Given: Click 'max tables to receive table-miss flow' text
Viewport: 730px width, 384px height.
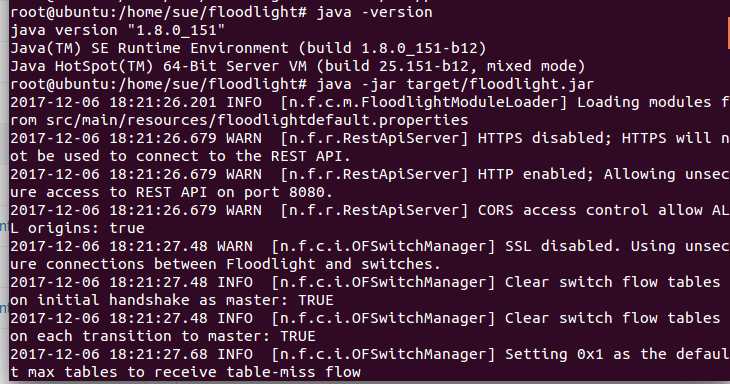Looking at the screenshot, I should coord(194,372).
